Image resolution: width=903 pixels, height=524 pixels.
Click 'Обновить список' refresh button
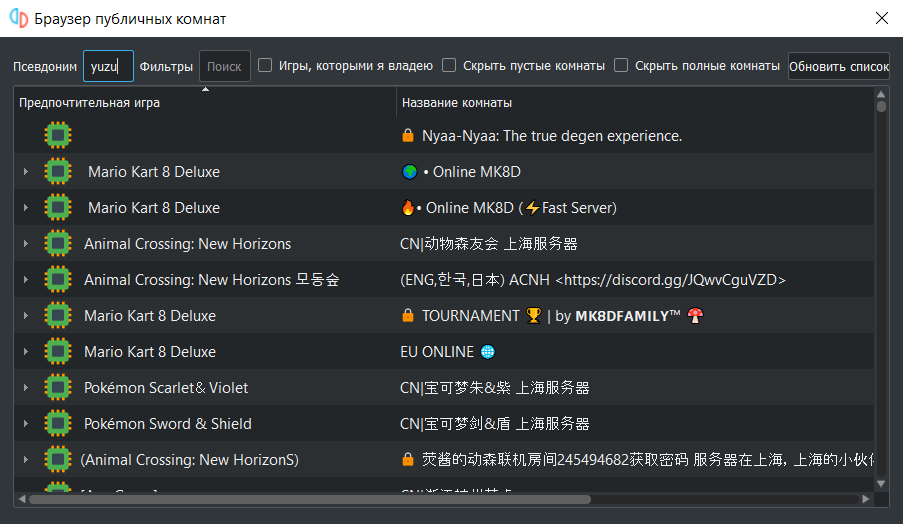[x=838, y=66]
